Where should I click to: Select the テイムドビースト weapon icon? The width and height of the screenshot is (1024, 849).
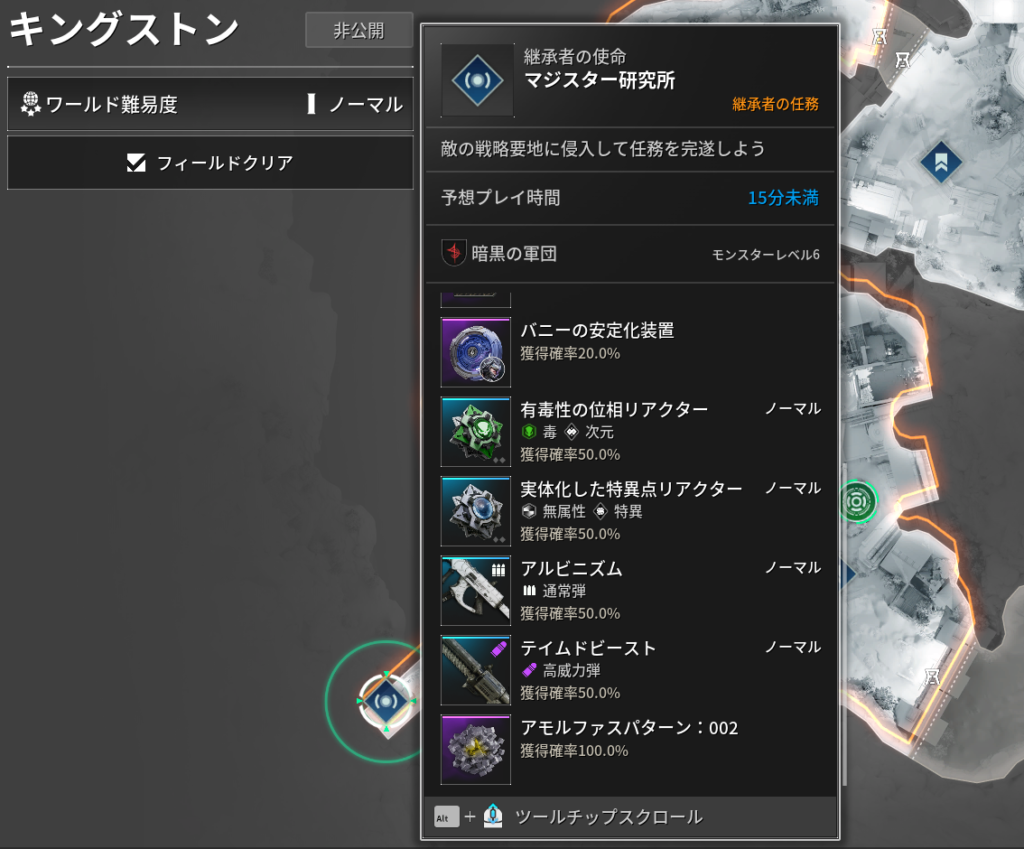475,671
